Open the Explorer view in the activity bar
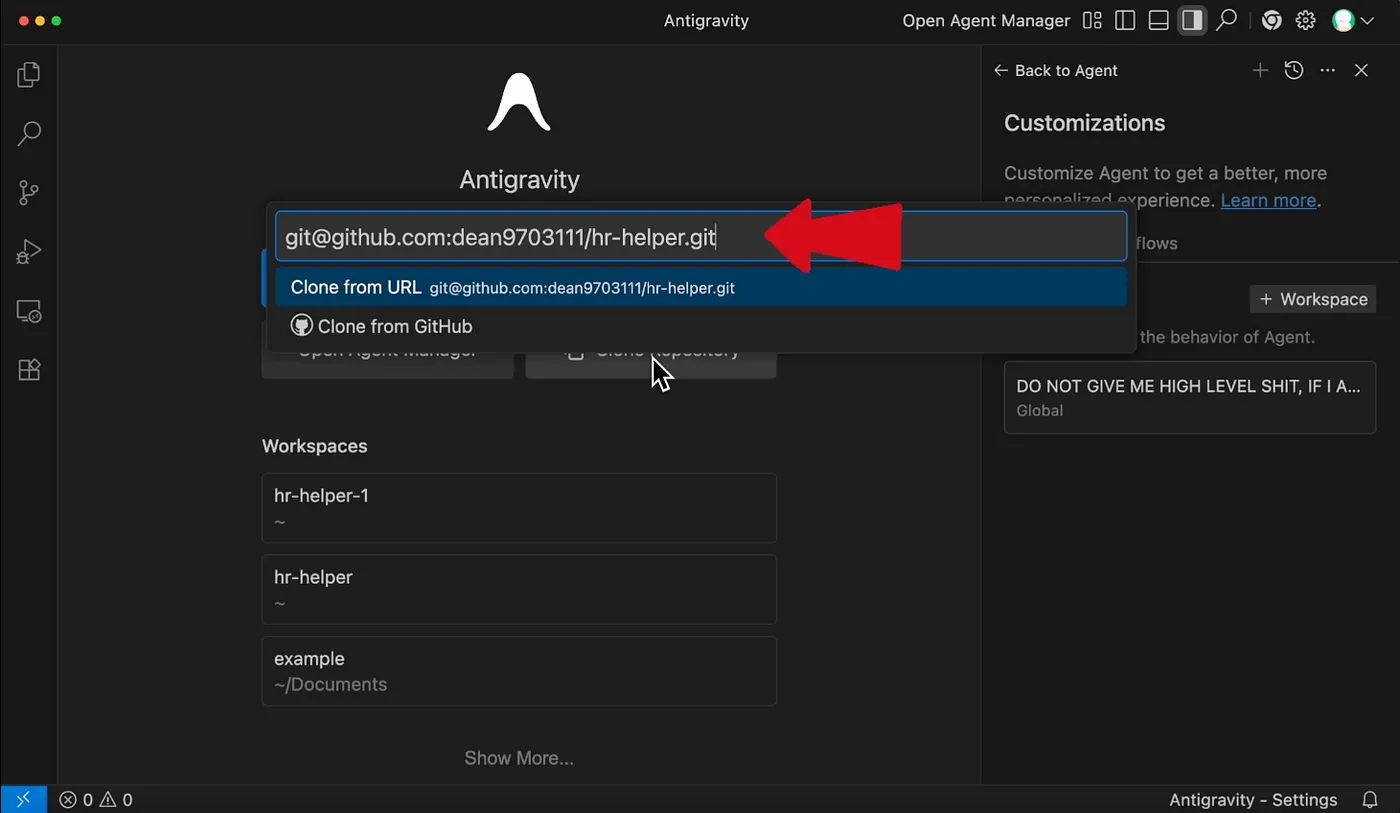The image size is (1400, 813). click(x=29, y=74)
